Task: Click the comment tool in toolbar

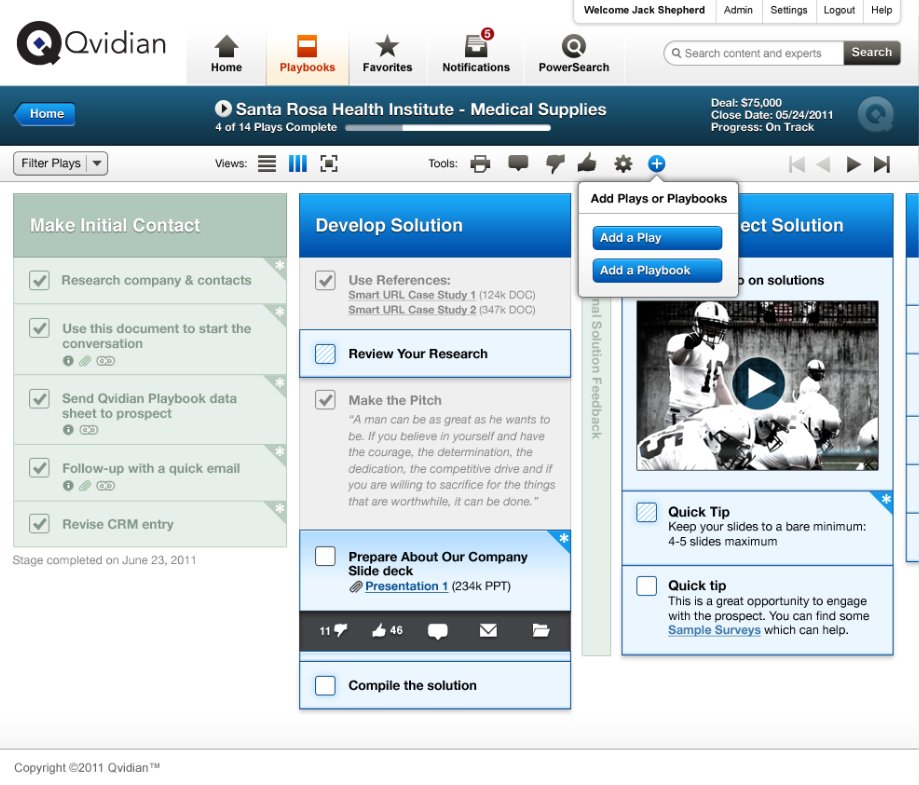Action: coord(518,164)
